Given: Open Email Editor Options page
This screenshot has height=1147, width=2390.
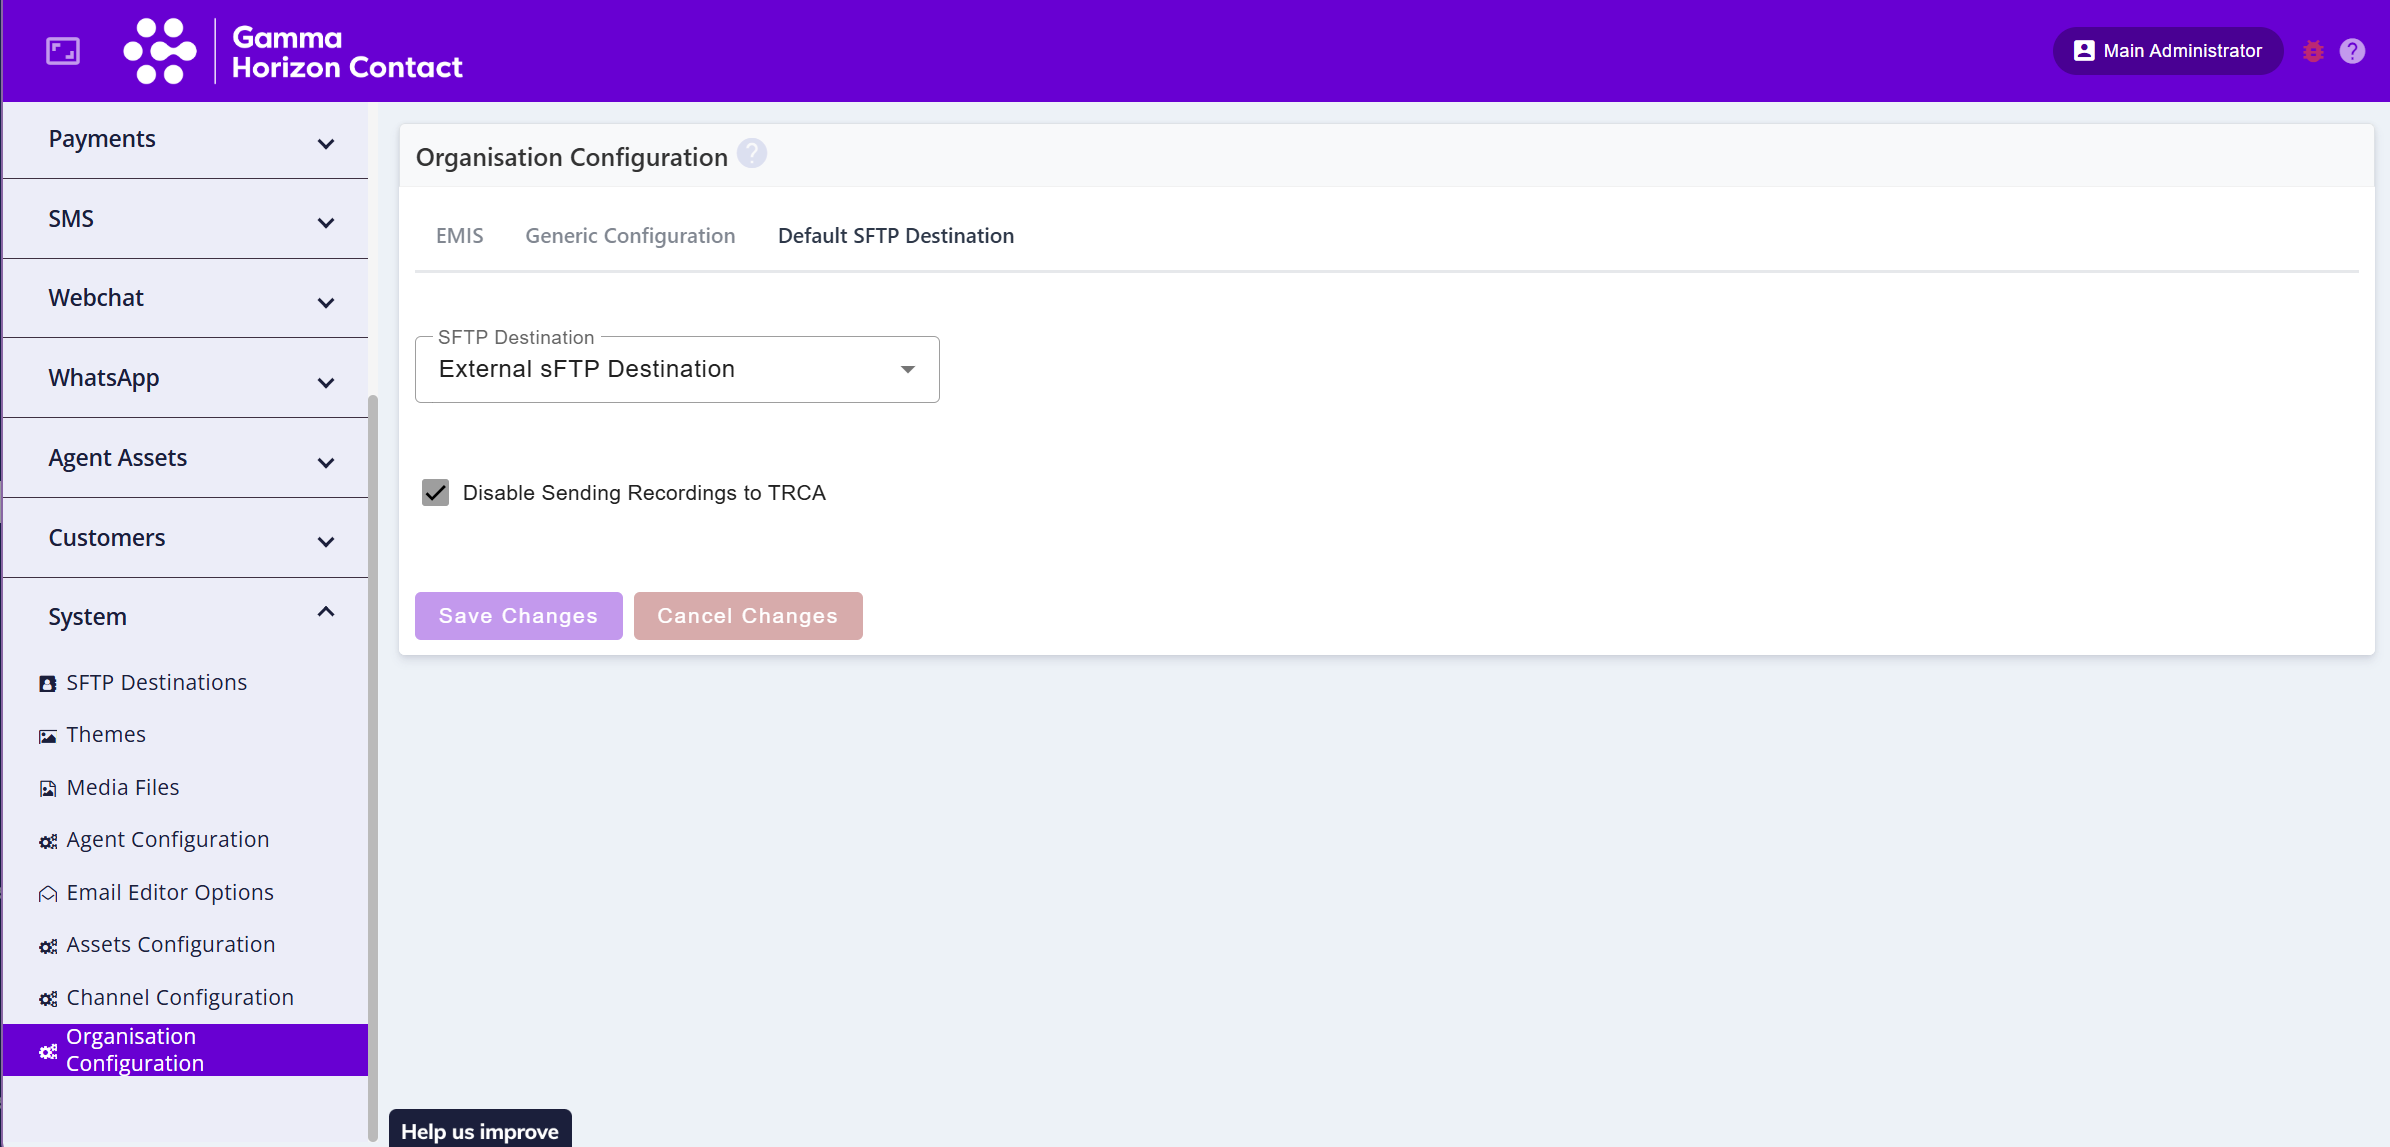Looking at the screenshot, I should (x=170, y=892).
